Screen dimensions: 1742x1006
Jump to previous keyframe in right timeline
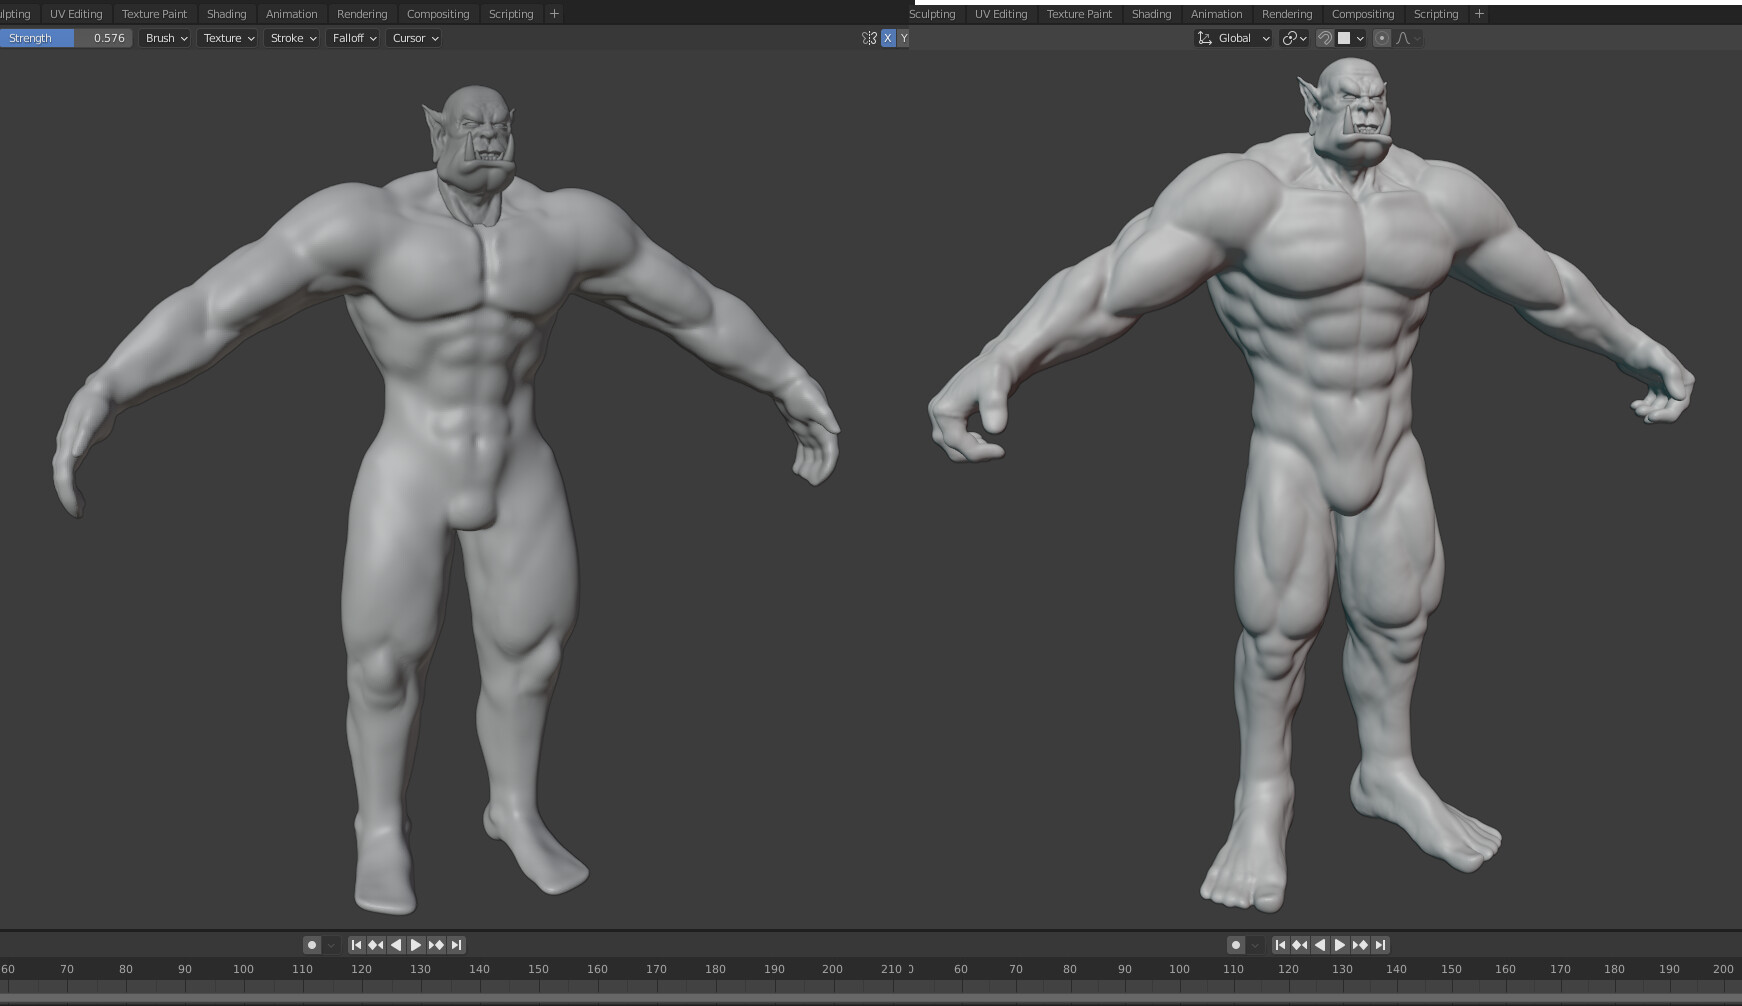point(1300,945)
